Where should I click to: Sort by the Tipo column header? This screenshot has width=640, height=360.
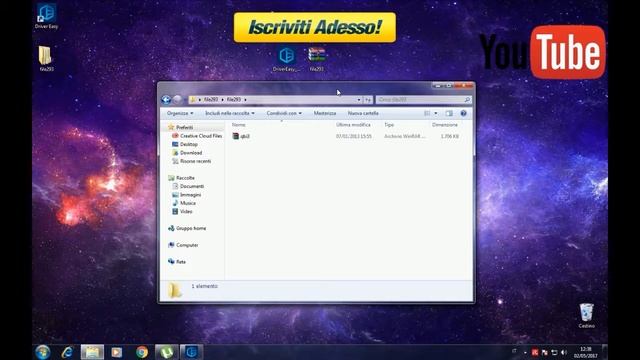pos(389,125)
